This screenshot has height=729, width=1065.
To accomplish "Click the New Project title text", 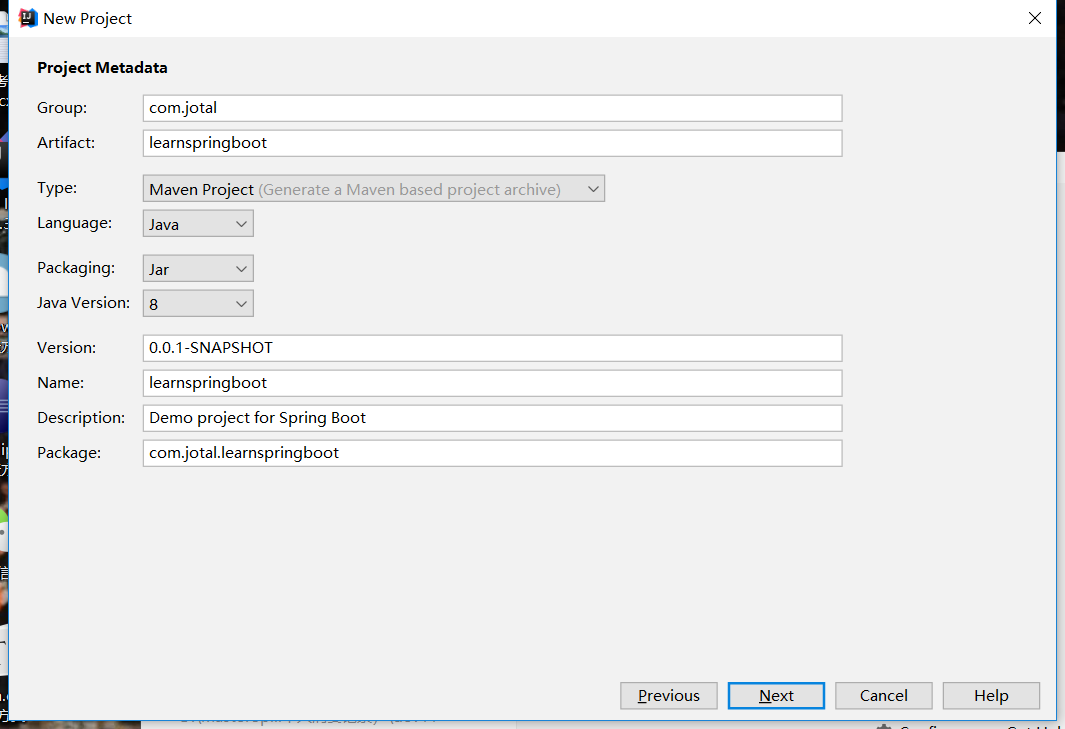I will coord(87,18).
